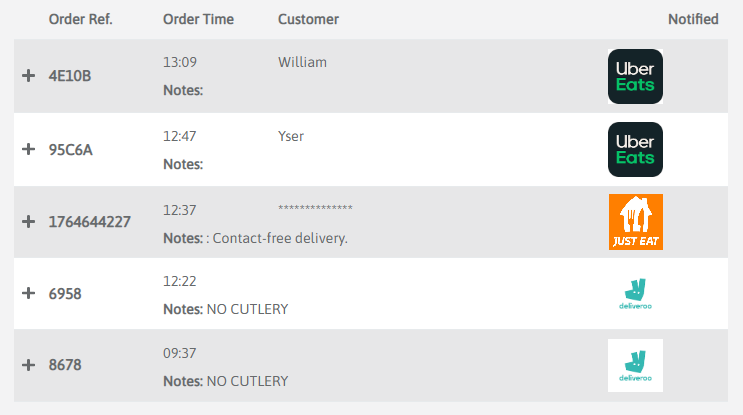Screen dimensions: 743x415
Task: Click customer name Yser
Action: (291, 135)
